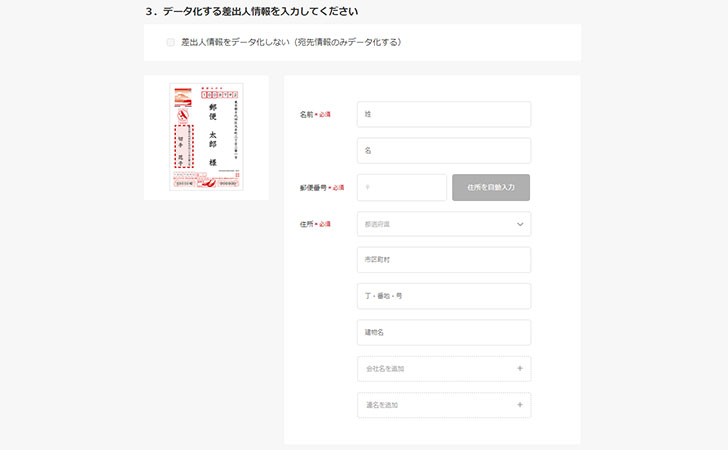
Task: Click the plus icon for 会社名を追加
Action: point(520,368)
